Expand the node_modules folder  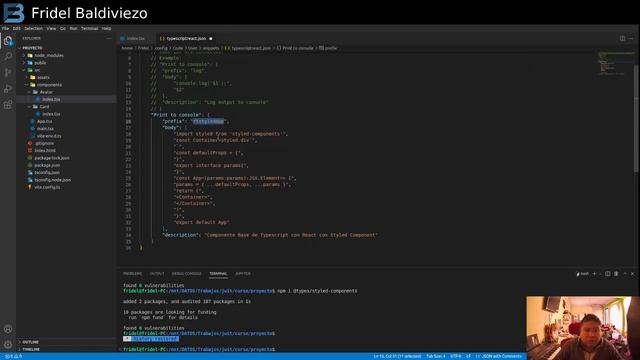tap(67, 56)
